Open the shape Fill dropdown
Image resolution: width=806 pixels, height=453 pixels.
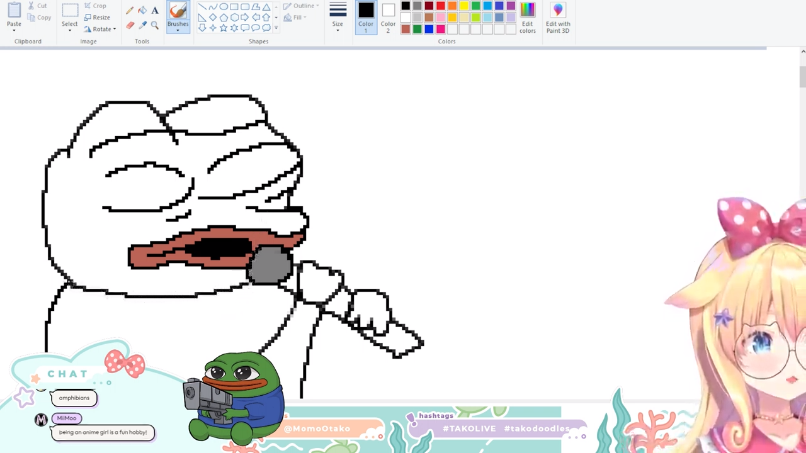[295, 17]
